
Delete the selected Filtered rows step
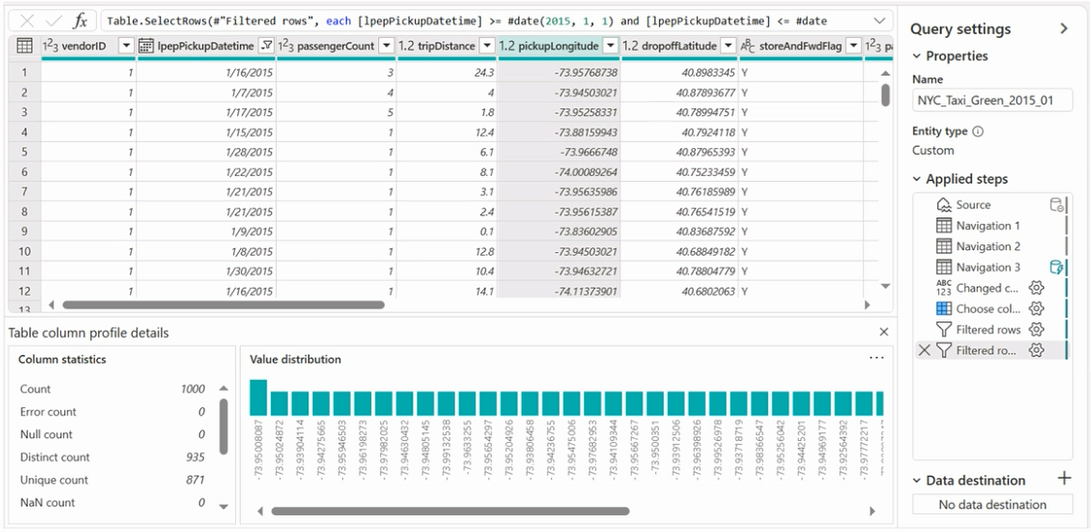(924, 350)
